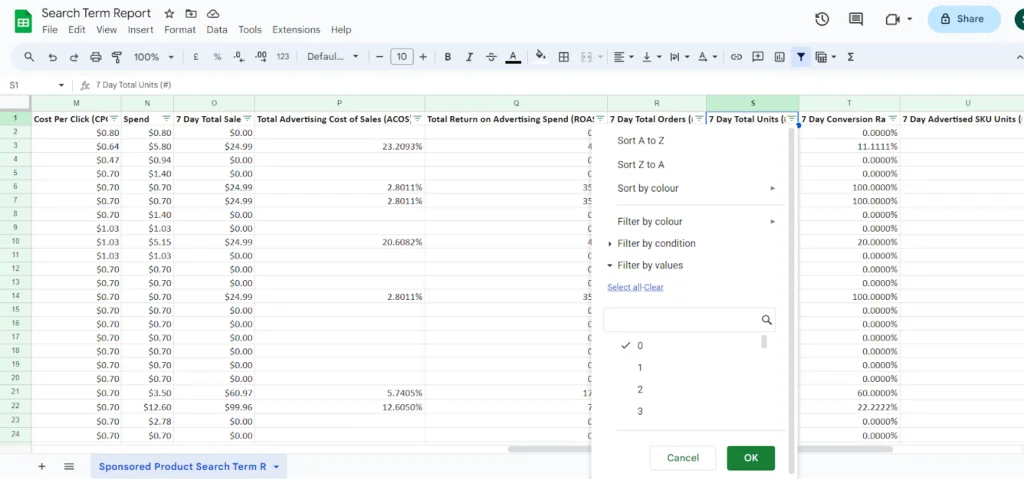Open the text wrapping dropdown
This screenshot has width=1024, height=479.
[x=679, y=57]
